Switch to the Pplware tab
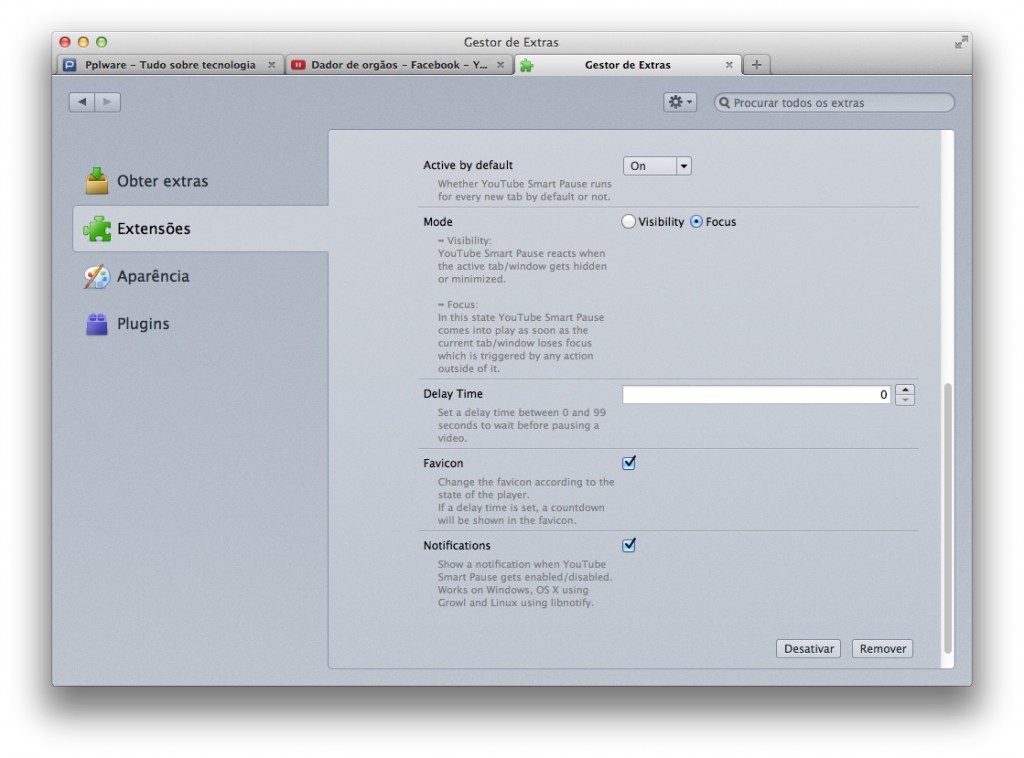 pyautogui.click(x=170, y=65)
